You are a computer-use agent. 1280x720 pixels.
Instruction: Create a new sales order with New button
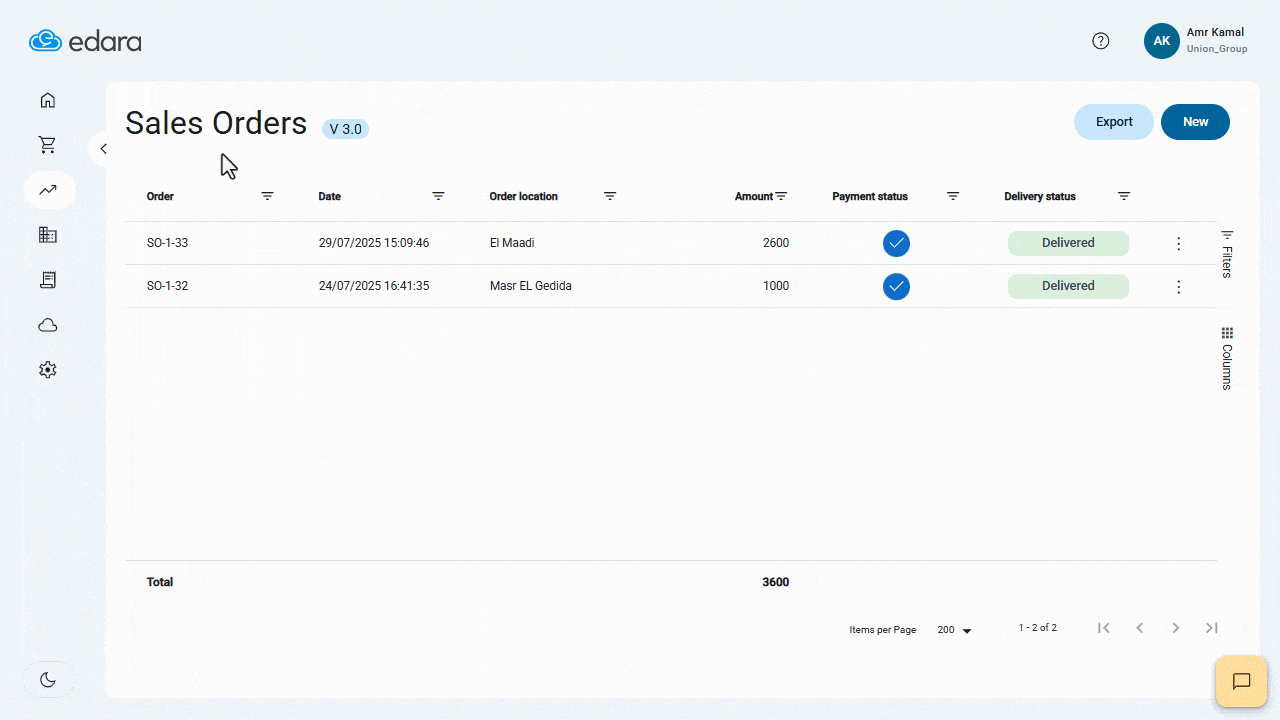click(x=1195, y=121)
